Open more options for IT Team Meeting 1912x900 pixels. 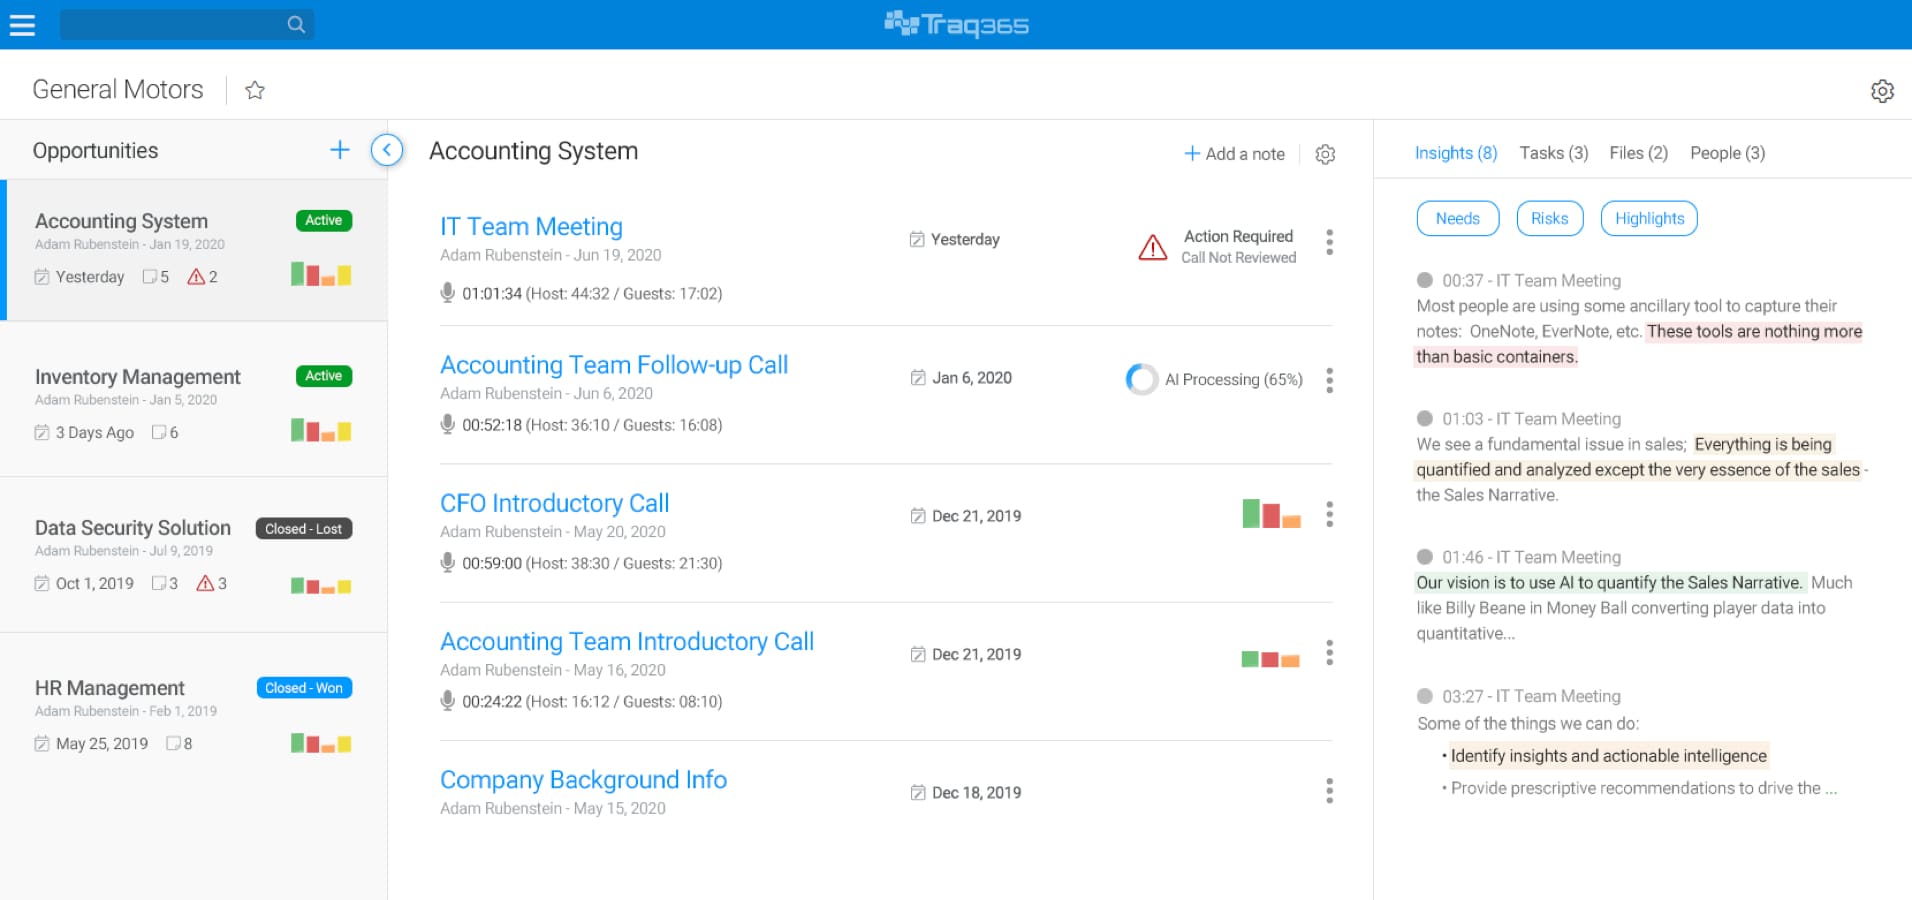[1329, 242]
